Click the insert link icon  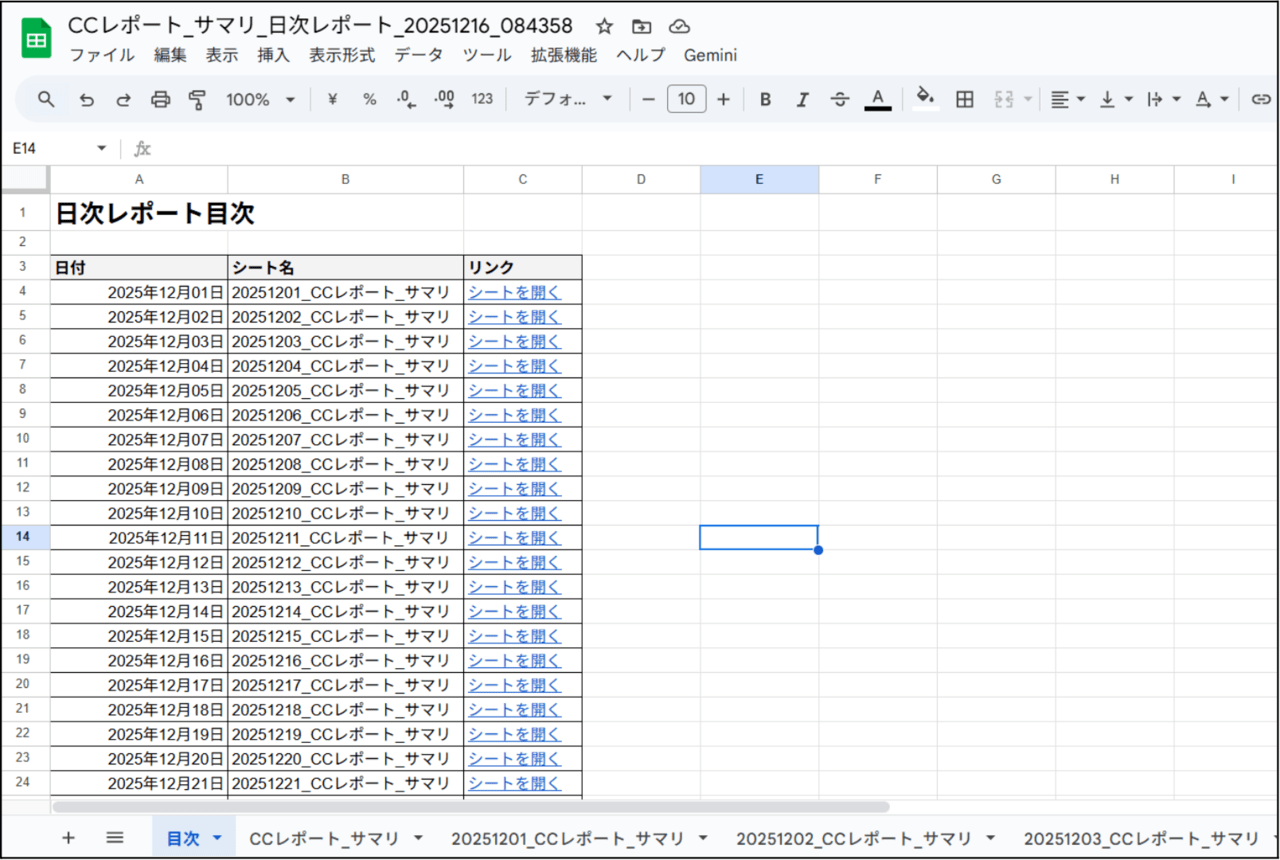[x=1261, y=99]
